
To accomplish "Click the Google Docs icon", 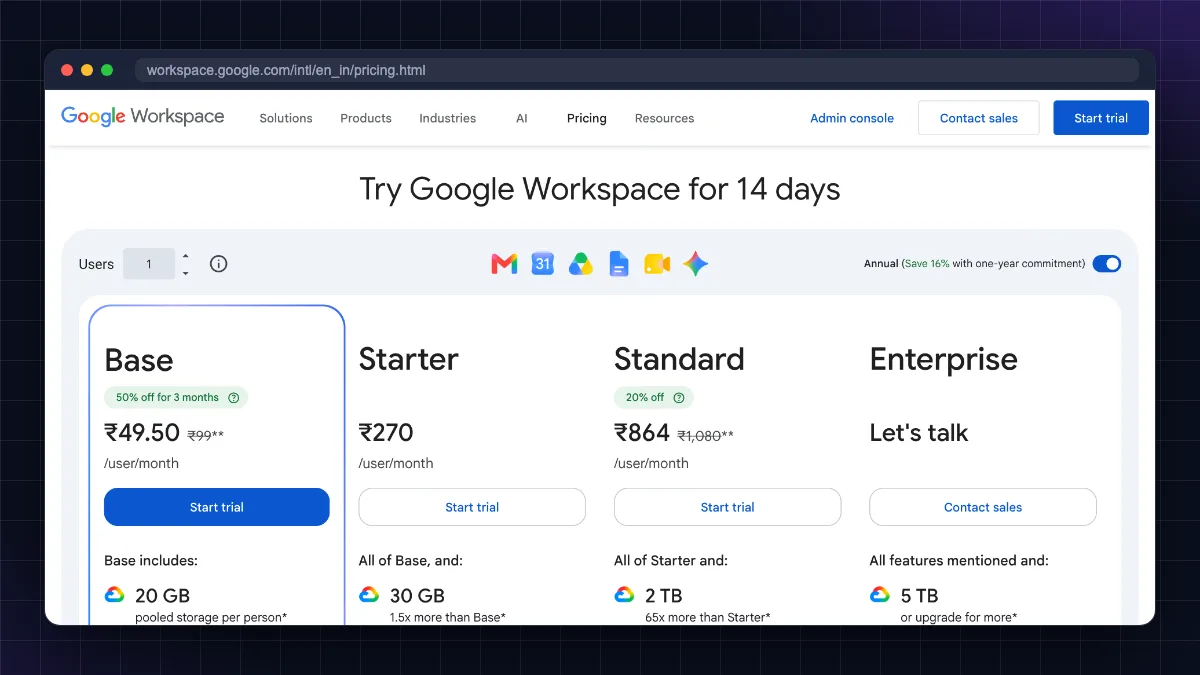I will (x=619, y=264).
